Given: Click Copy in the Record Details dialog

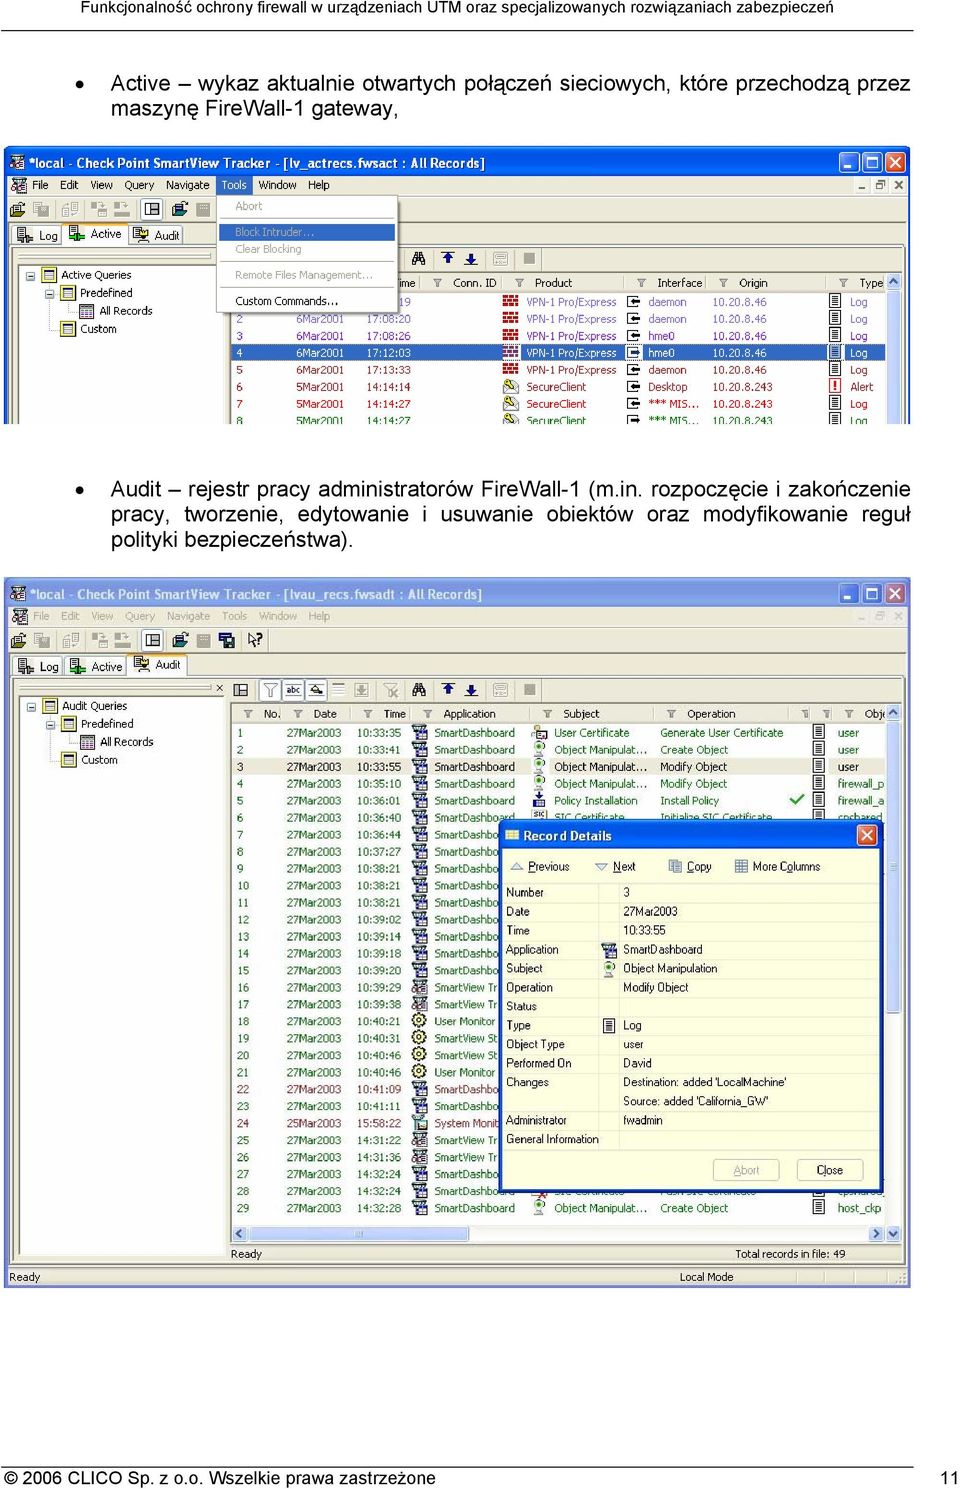Looking at the screenshot, I should pyautogui.click(x=690, y=867).
